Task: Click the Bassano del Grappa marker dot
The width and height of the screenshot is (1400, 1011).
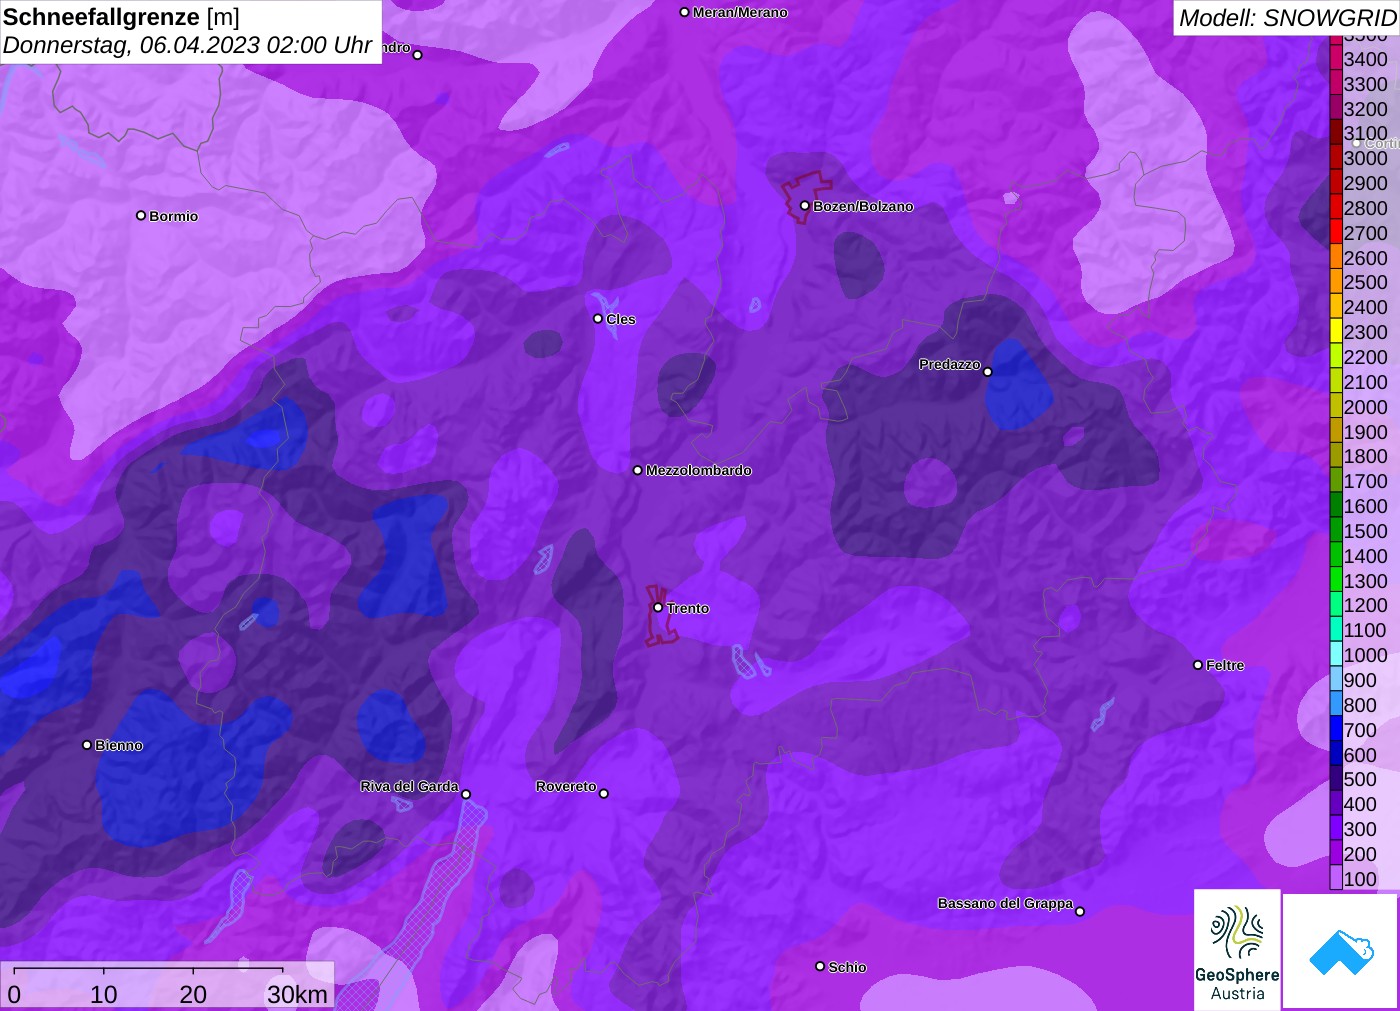Action: tap(1080, 911)
